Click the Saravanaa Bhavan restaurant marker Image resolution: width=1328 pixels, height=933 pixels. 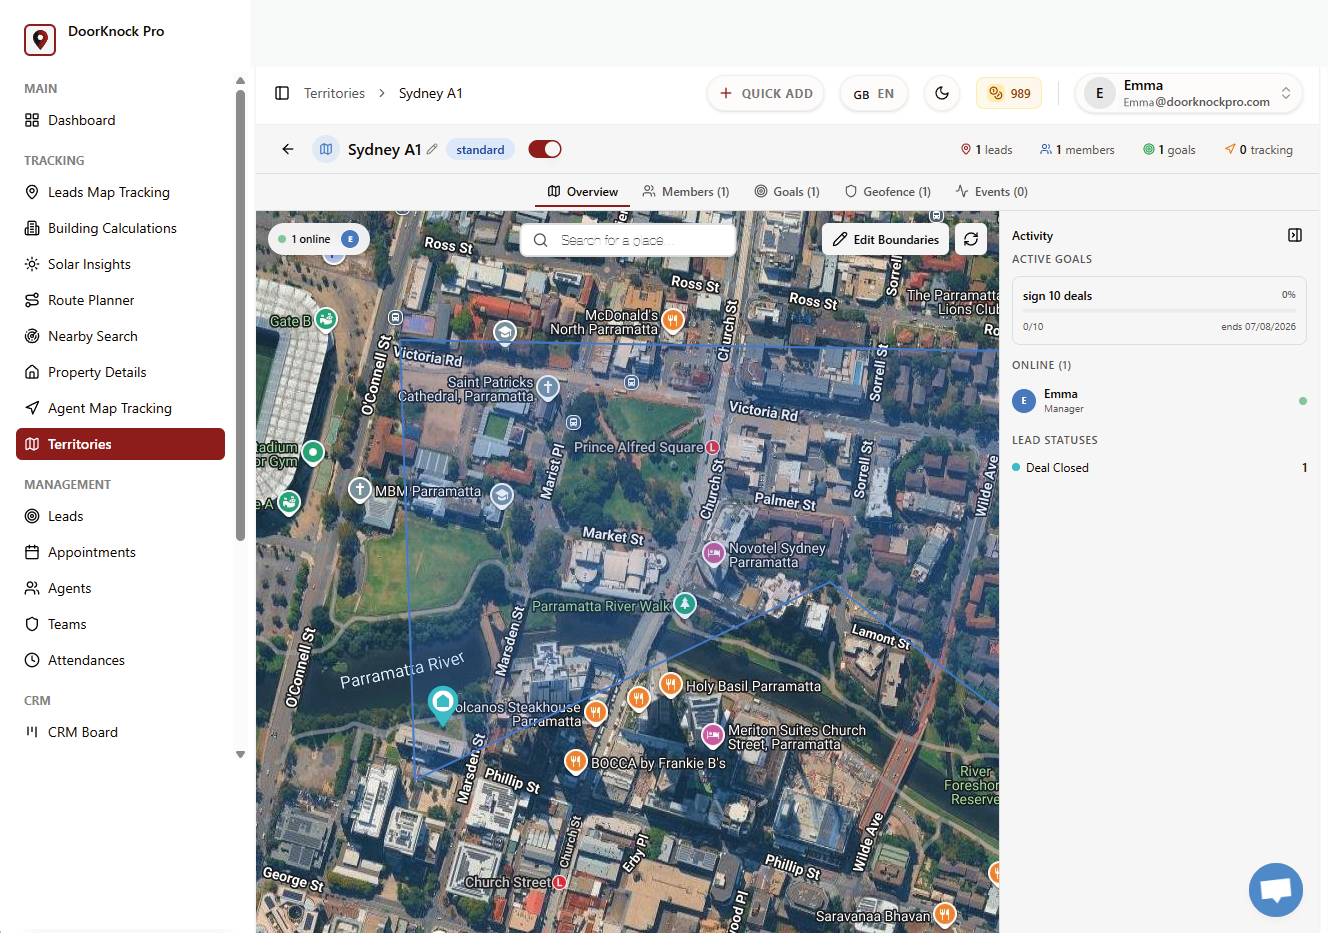pyautogui.click(x=944, y=914)
